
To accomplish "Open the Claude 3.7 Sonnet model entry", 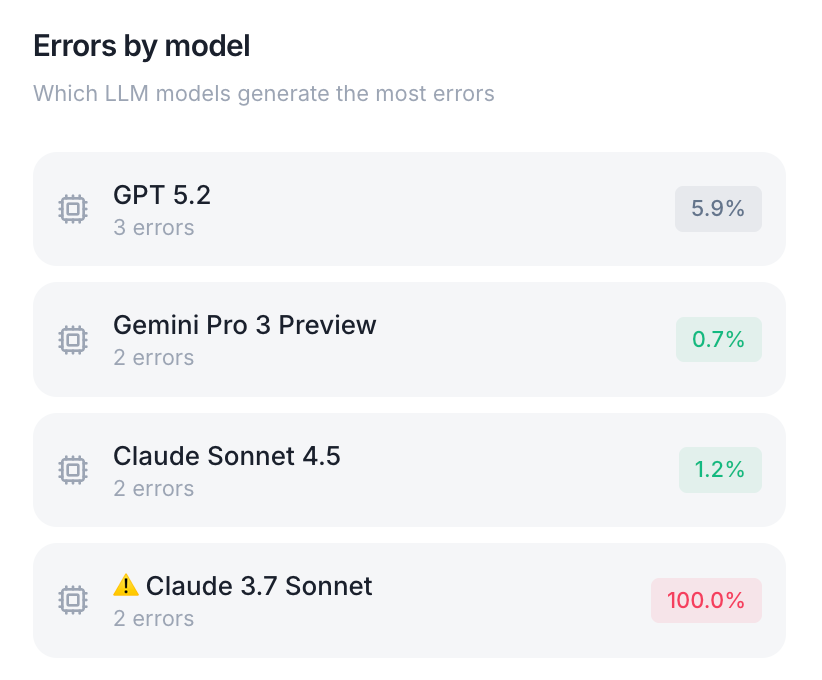I will [x=259, y=586].
